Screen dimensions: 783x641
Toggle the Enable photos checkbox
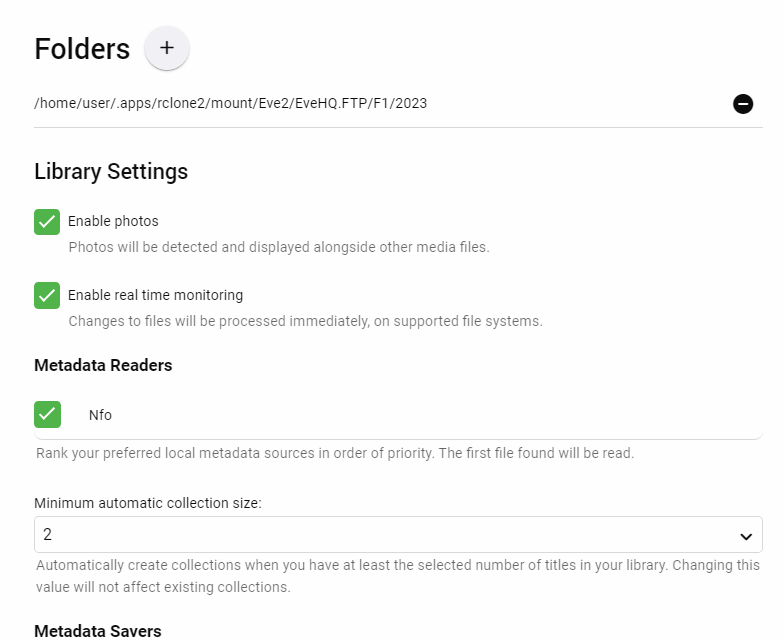coord(47,222)
